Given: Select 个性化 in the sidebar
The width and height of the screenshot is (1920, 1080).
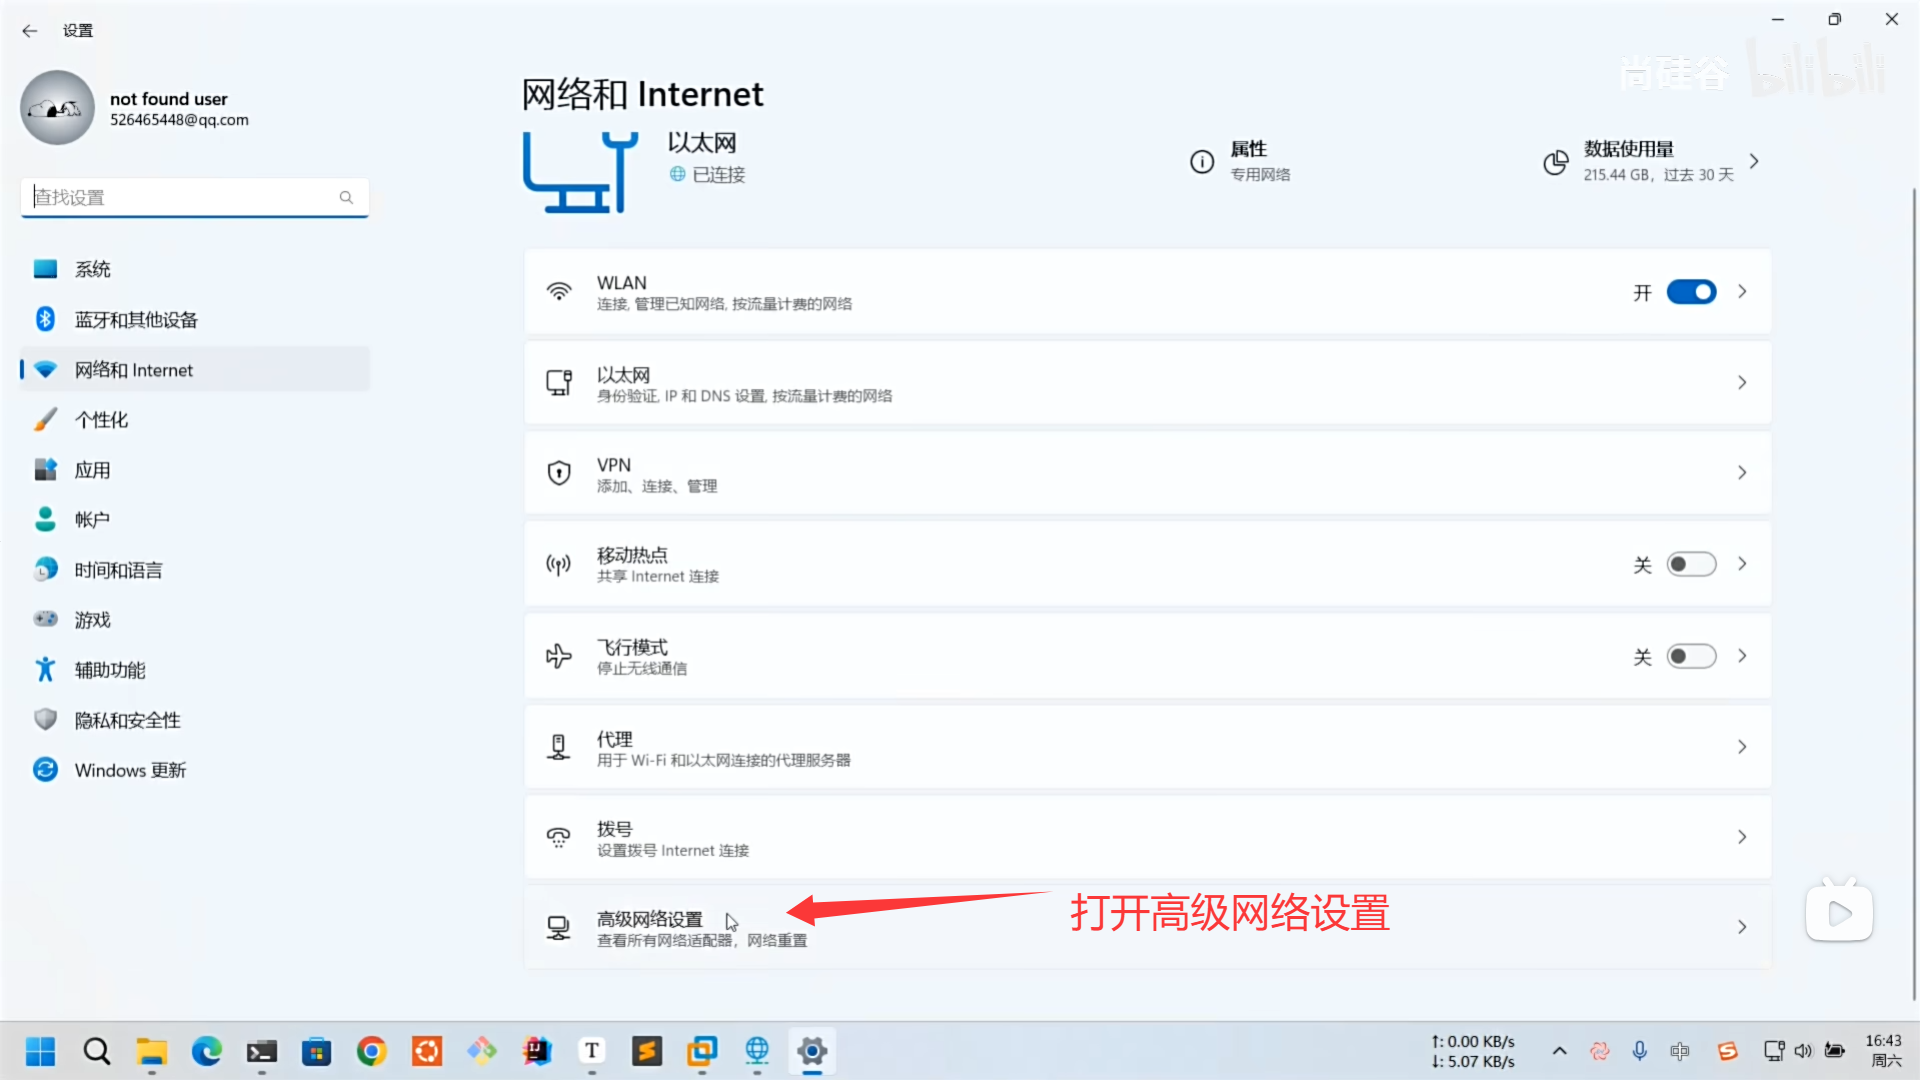Looking at the screenshot, I should coord(101,420).
